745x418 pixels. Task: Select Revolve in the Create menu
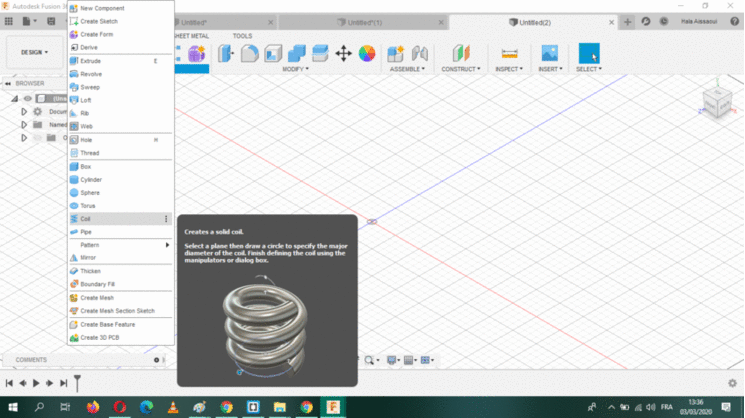point(120,74)
